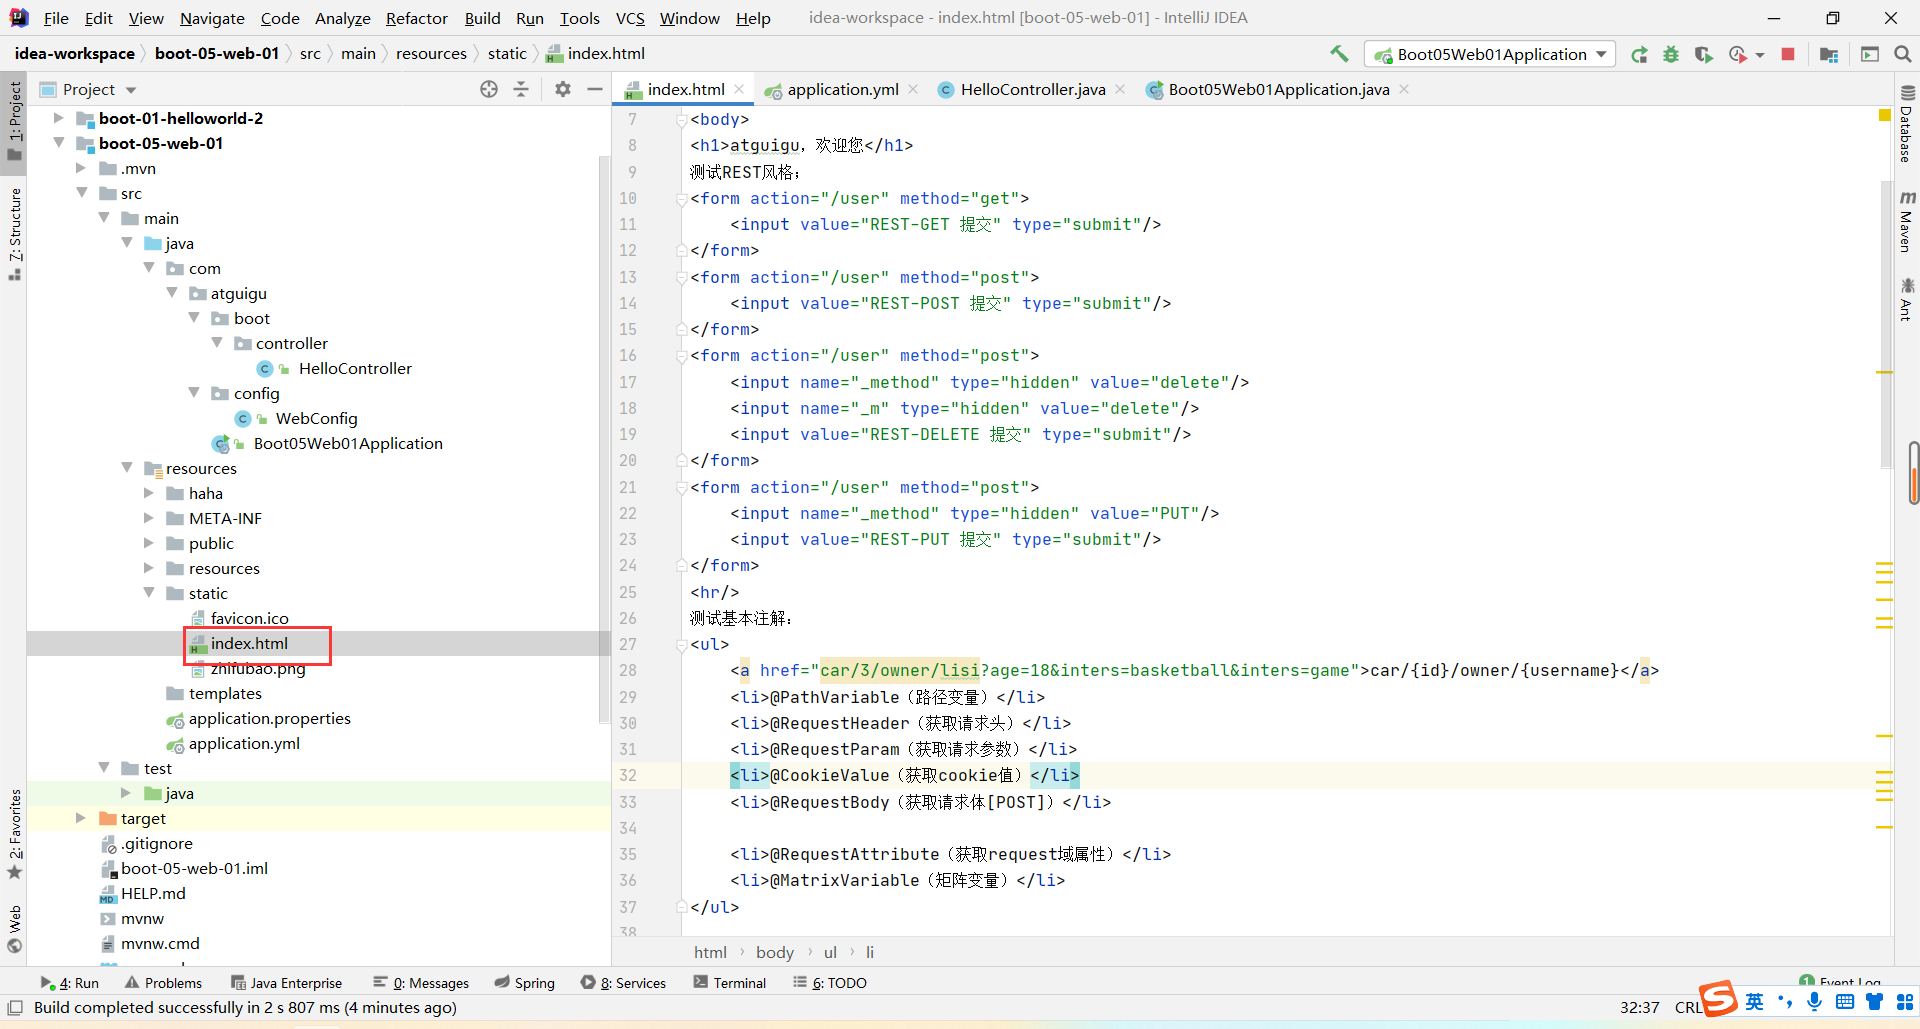Expand the target folder in project tree
The image size is (1920, 1029).
[81, 818]
